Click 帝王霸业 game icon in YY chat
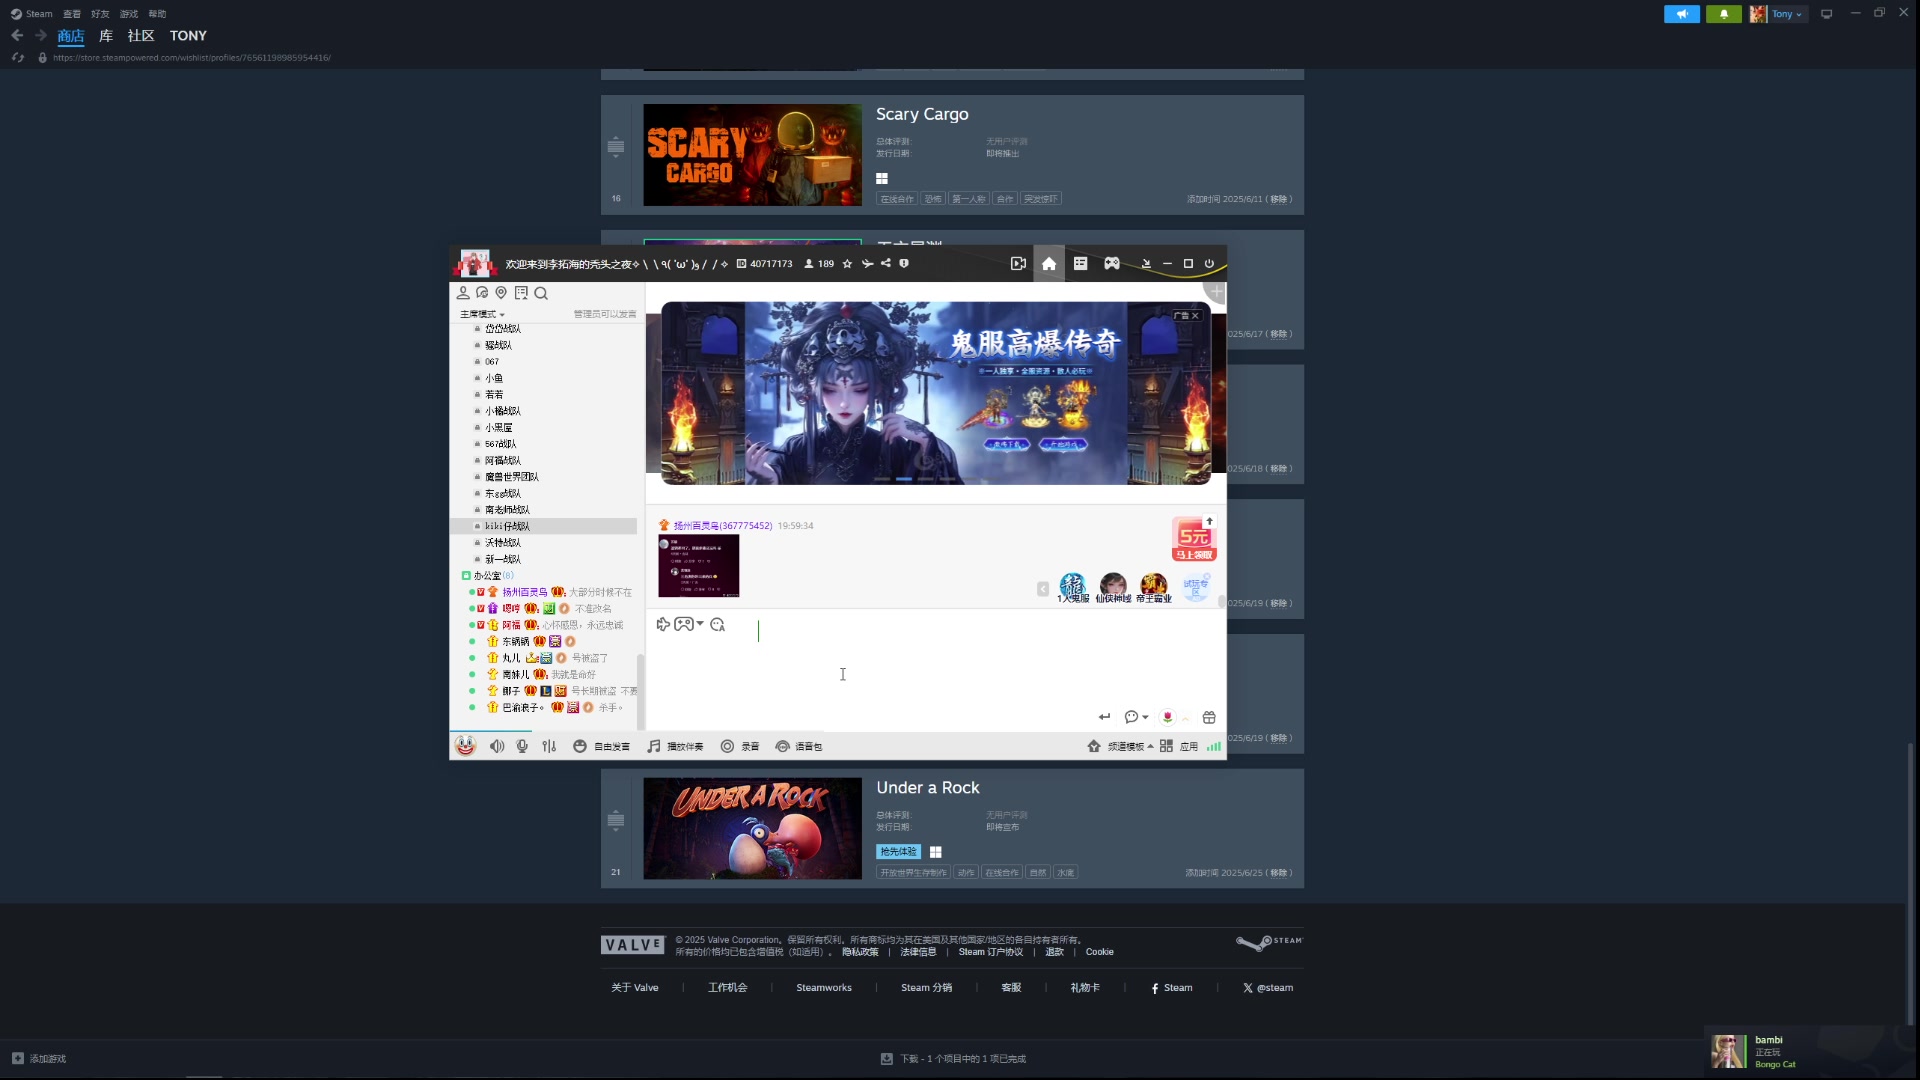The height and width of the screenshot is (1080, 1920). tap(1153, 588)
